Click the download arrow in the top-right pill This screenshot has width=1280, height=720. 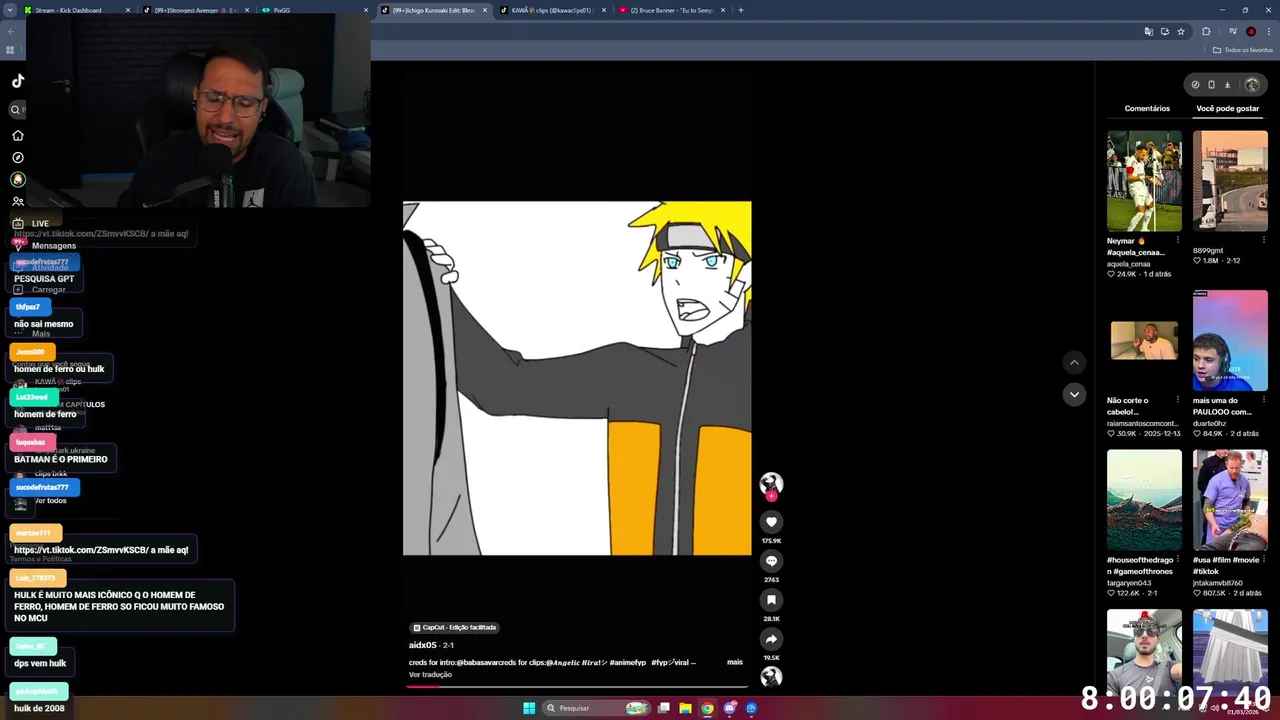click(x=1227, y=85)
